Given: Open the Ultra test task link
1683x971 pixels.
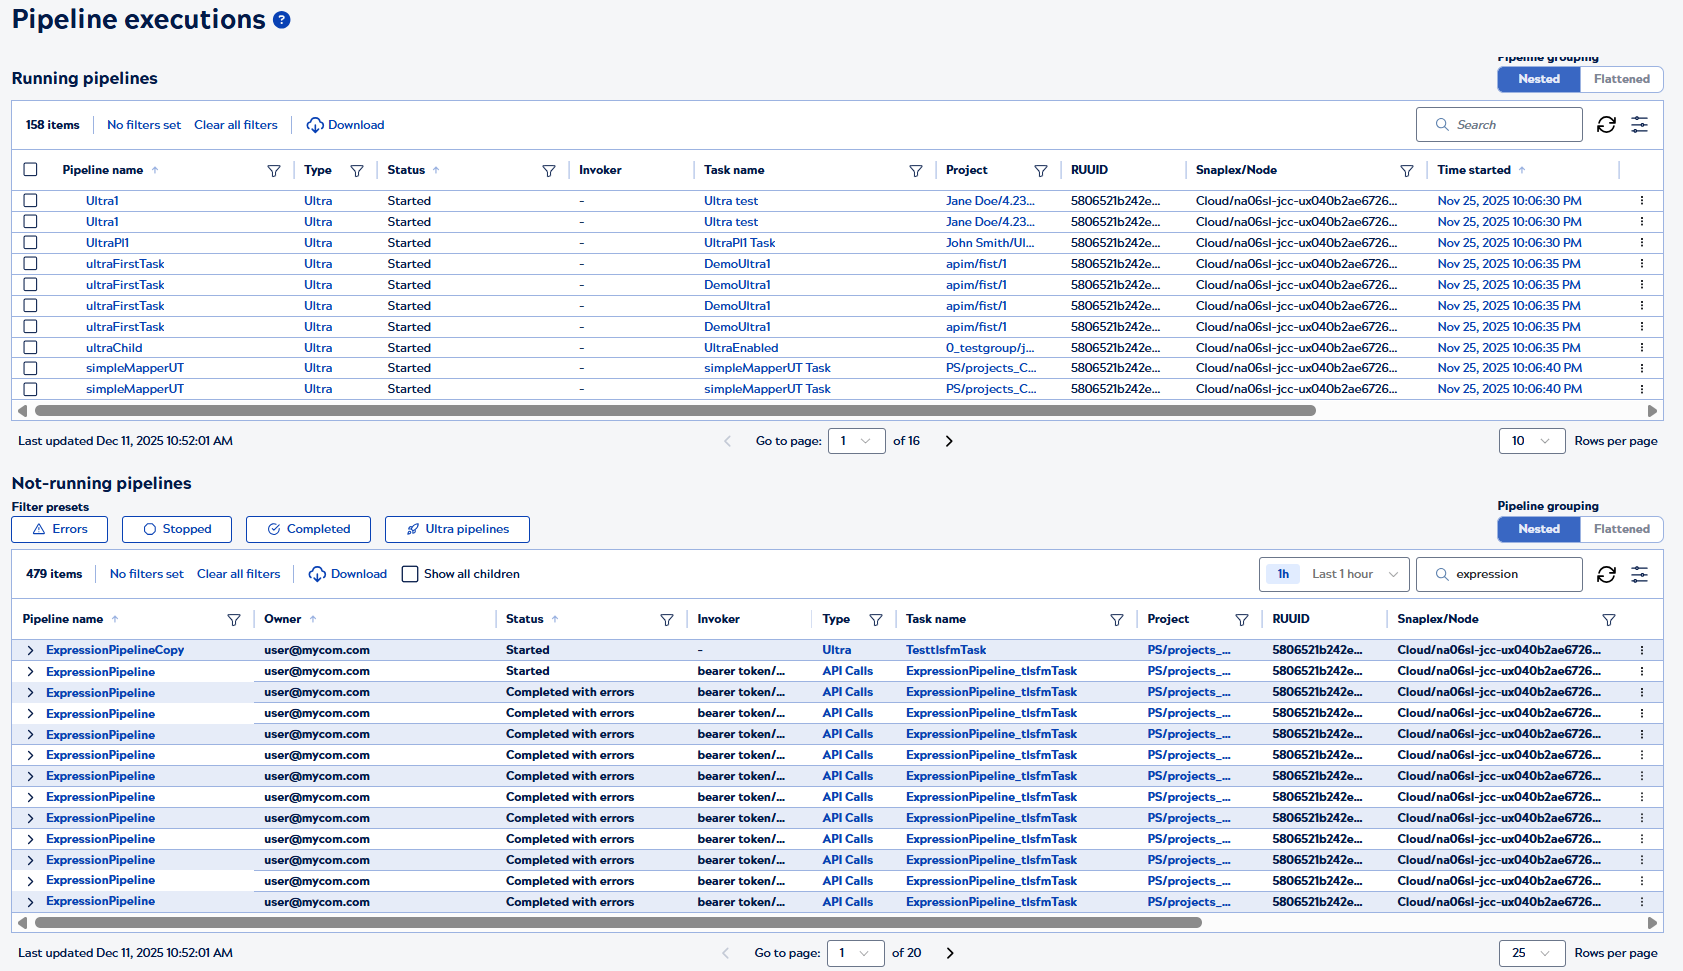Looking at the screenshot, I should (x=730, y=200).
